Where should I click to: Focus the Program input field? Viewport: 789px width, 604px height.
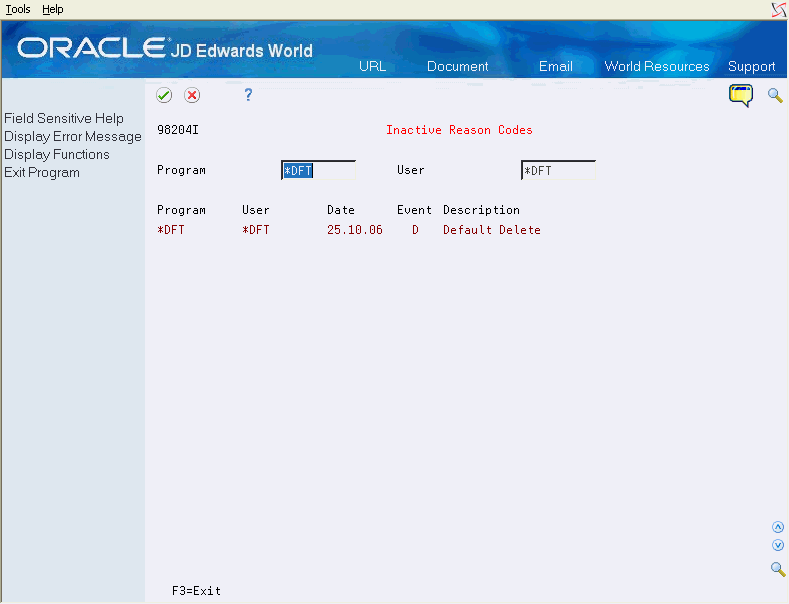[x=319, y=171]
